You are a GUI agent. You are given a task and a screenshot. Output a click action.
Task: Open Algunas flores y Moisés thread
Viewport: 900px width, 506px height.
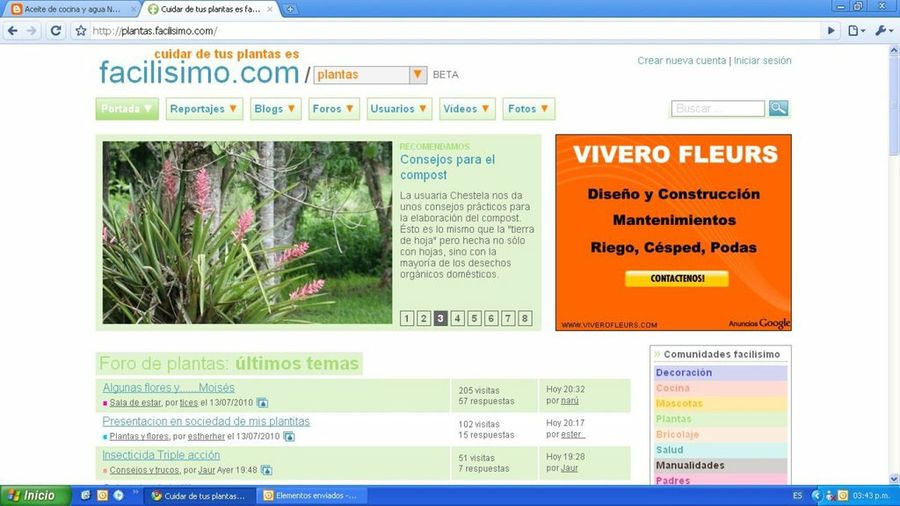pyautogui.click(x=168, y=388)
